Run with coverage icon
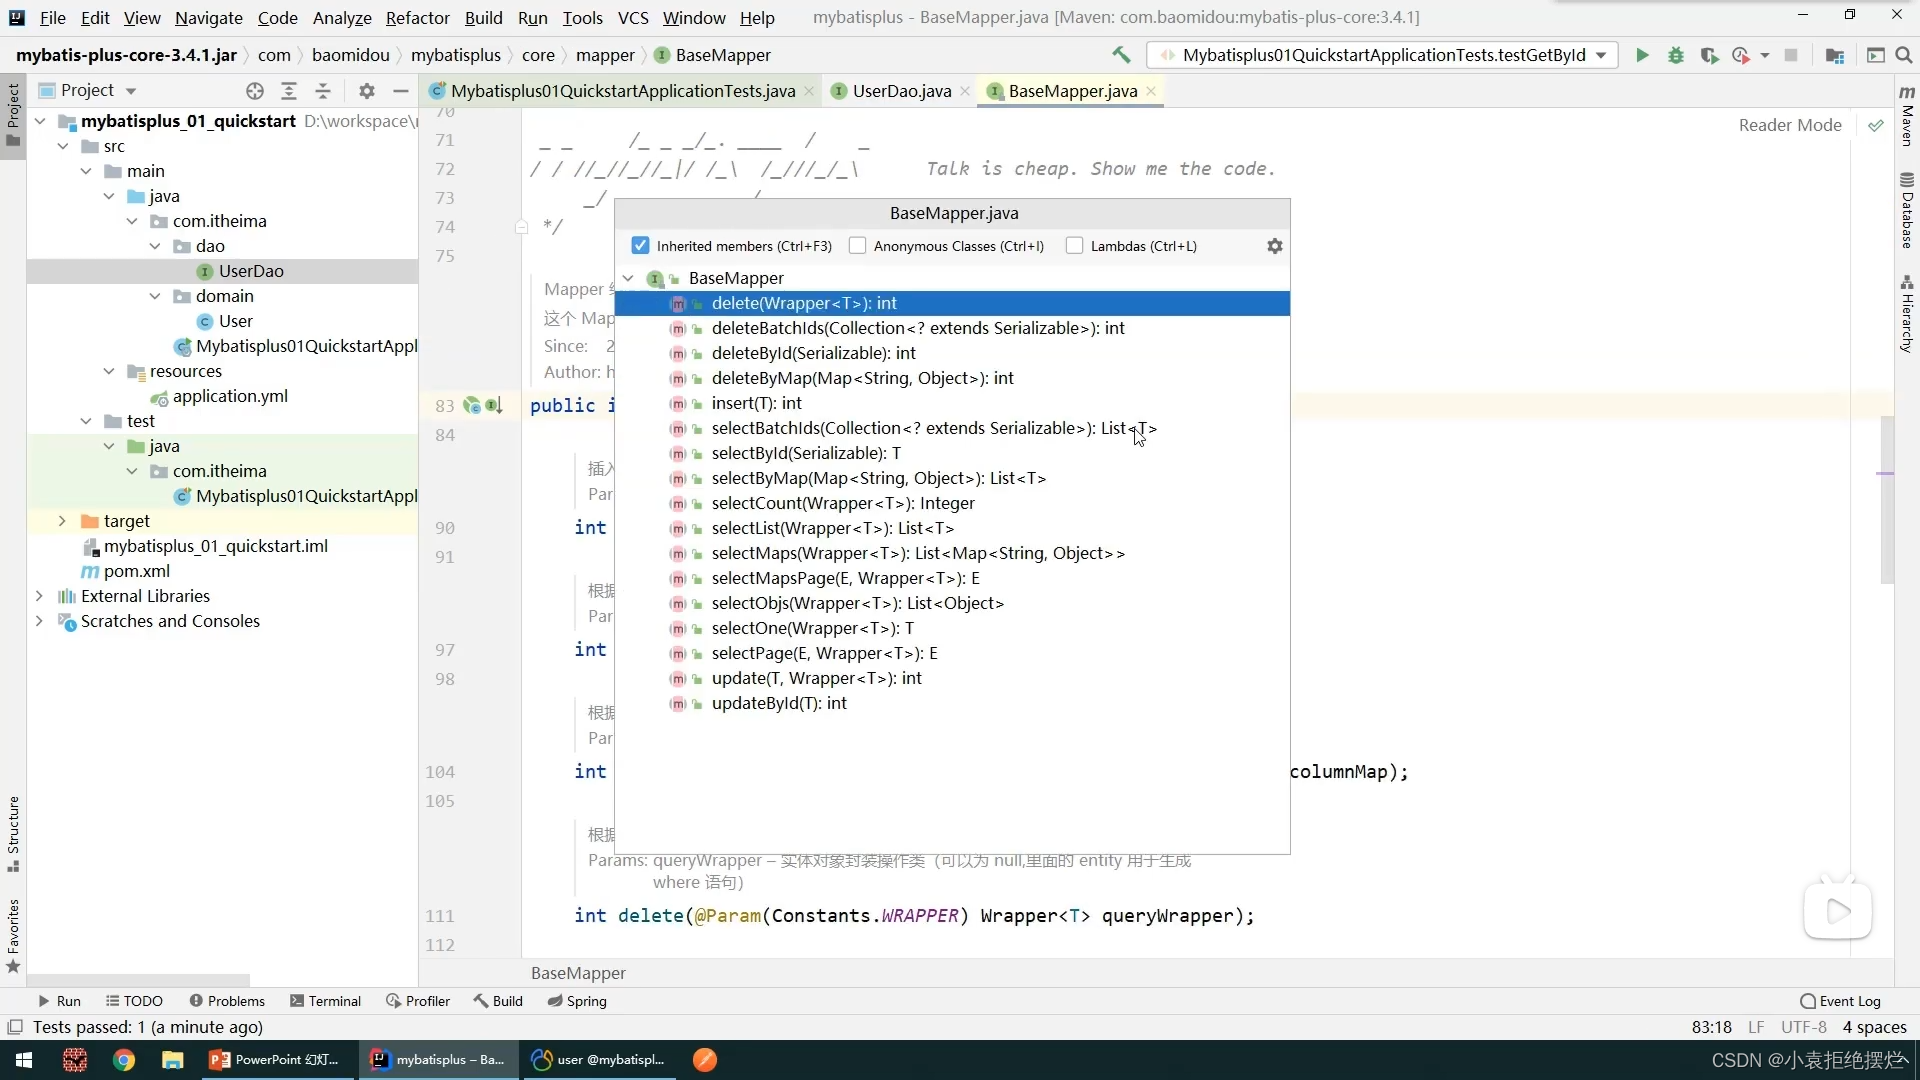 (x=1709, y=55)
